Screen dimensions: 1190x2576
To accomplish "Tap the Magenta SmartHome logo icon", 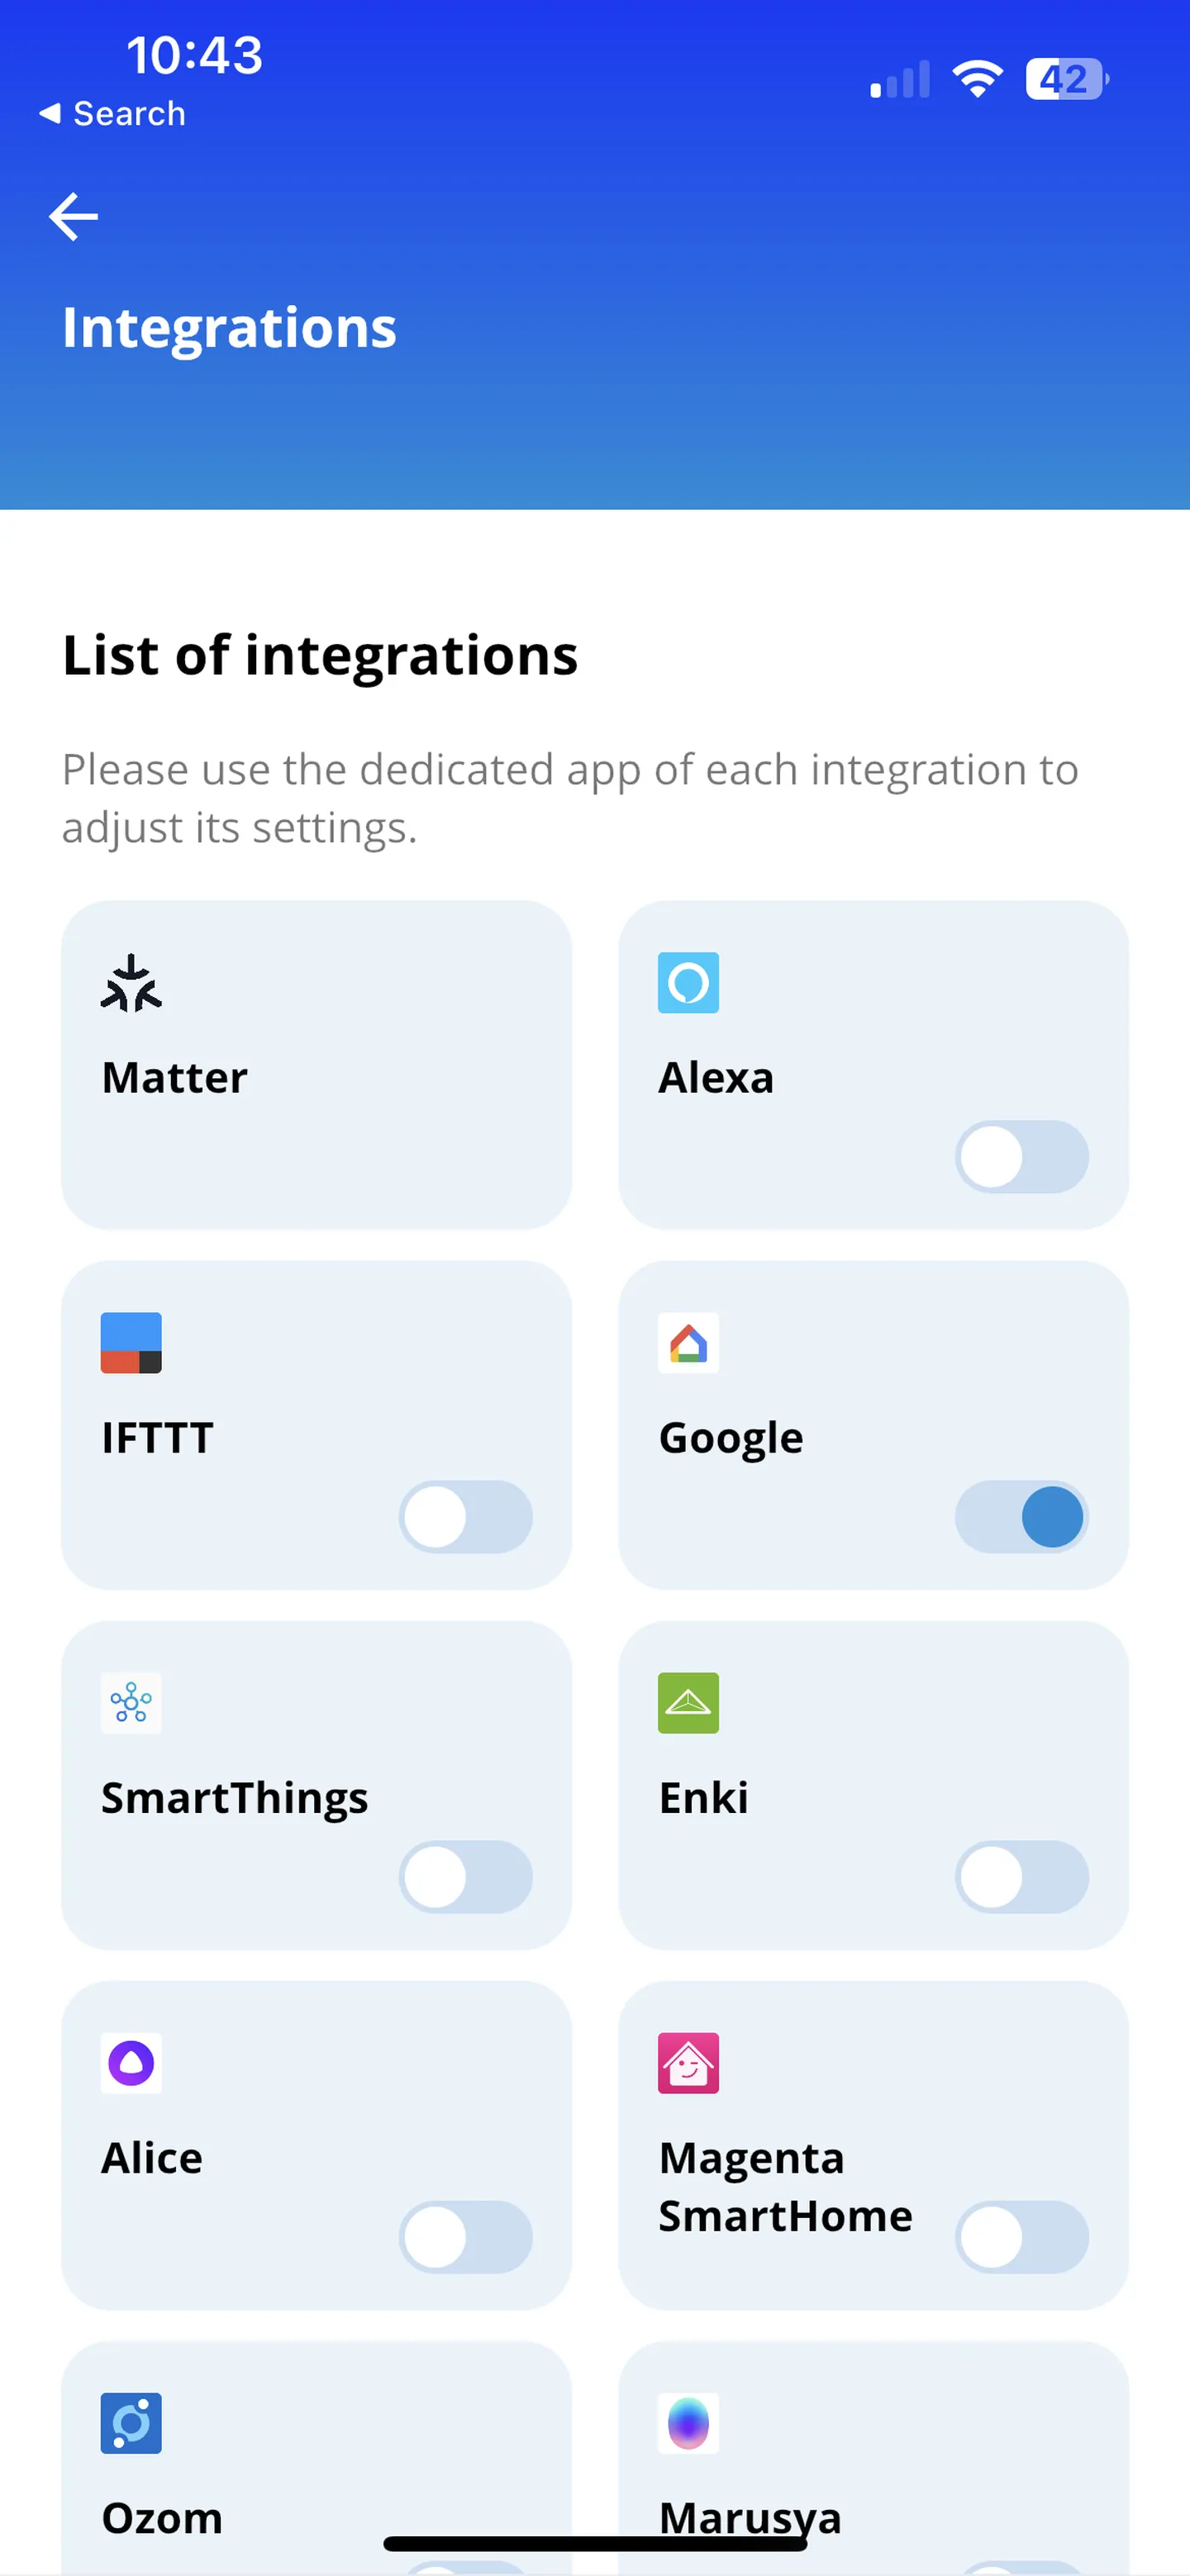I will [688, 2063].
